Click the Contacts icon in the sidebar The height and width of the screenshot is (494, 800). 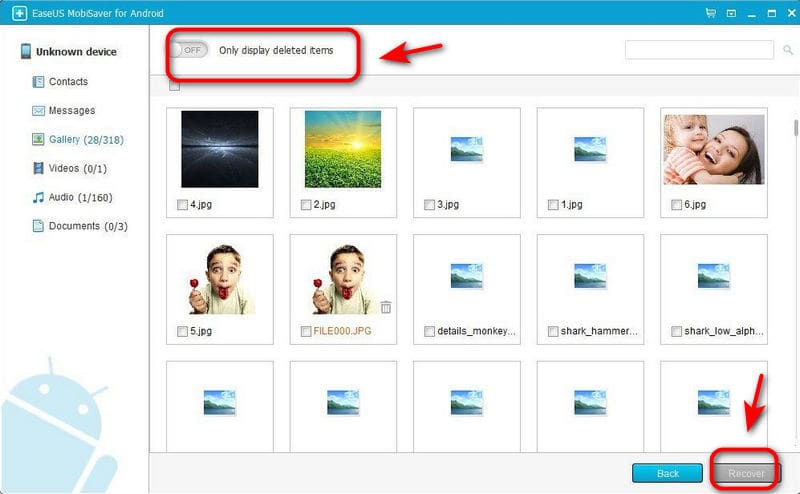(38, 82)
